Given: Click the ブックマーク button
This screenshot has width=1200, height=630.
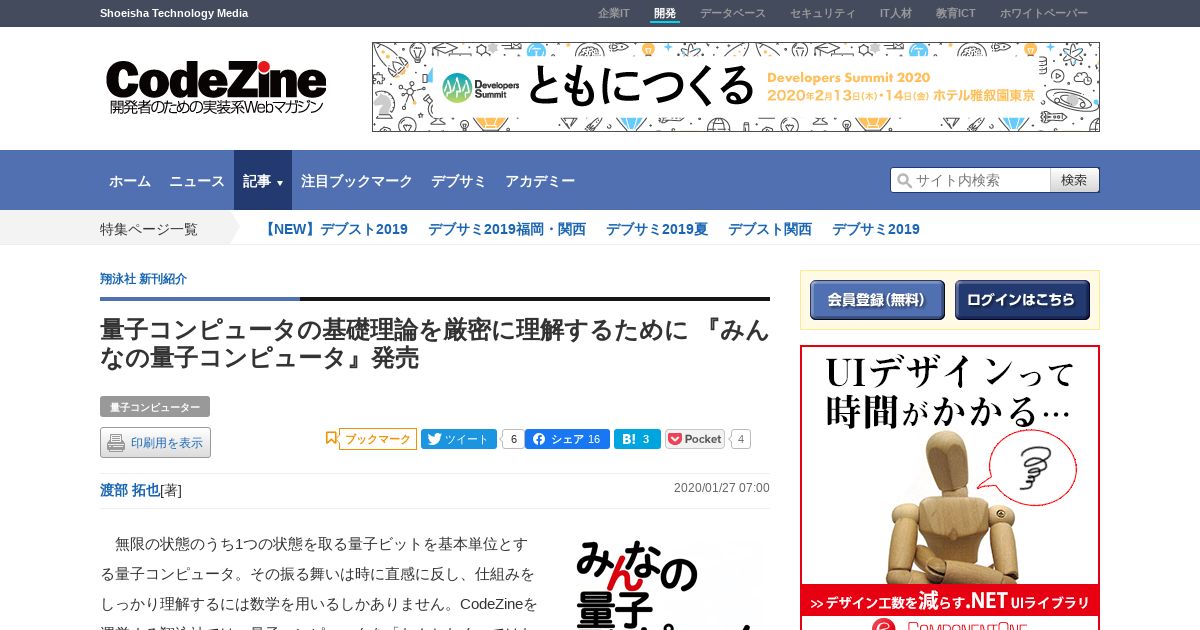Looking at the screenshot, I should (x=378, y=439).
